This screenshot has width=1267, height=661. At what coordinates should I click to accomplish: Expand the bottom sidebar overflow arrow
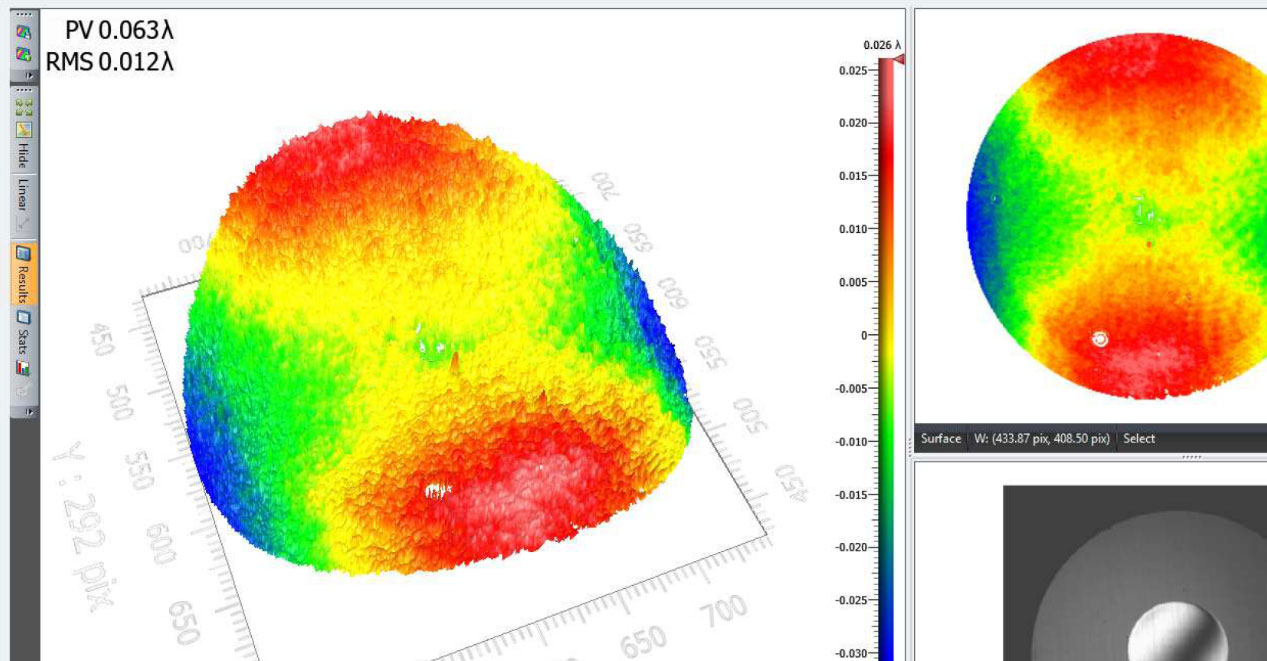30,411
